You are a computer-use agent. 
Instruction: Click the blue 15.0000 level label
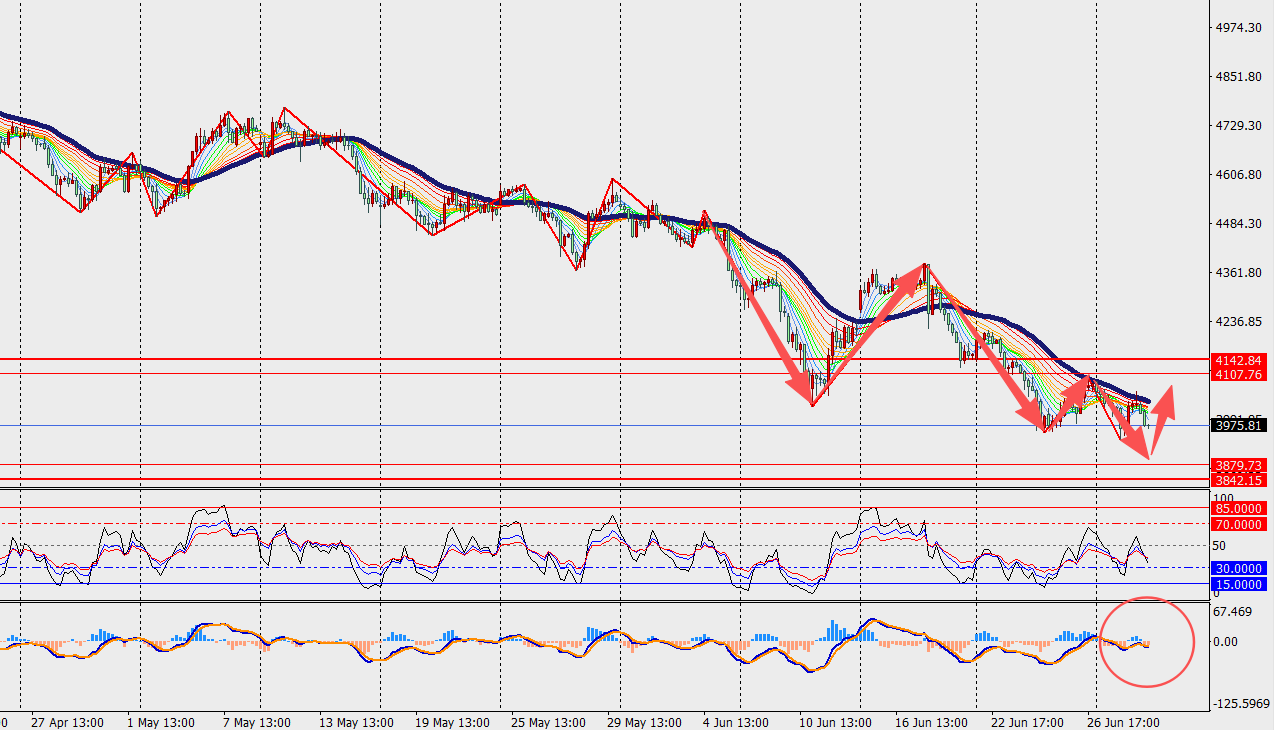pyautogui.click(x=1238, y=584)
